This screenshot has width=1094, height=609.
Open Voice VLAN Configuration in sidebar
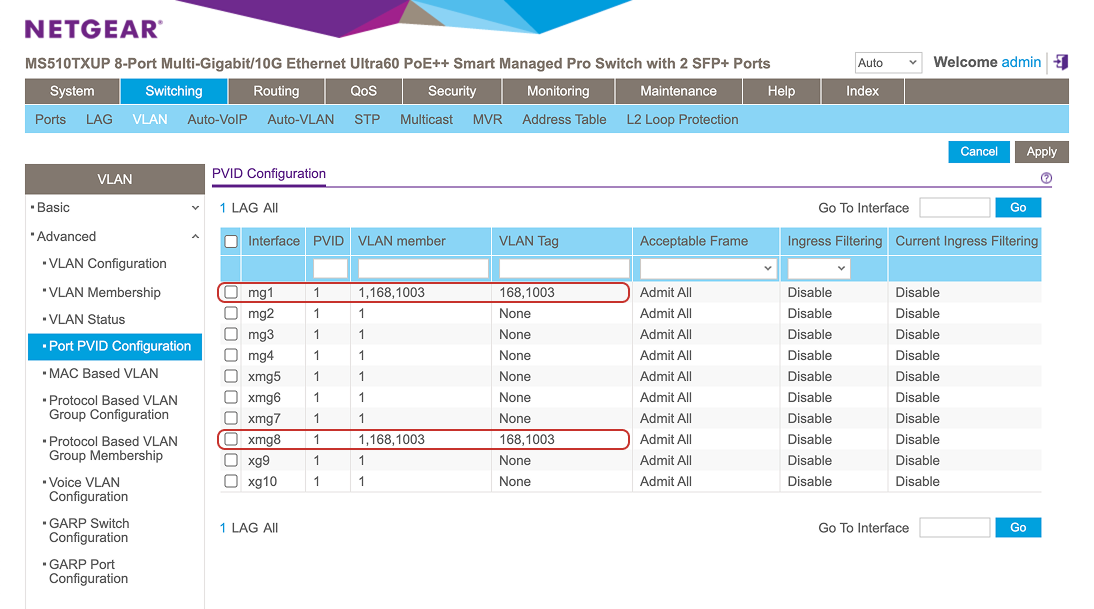88,490
